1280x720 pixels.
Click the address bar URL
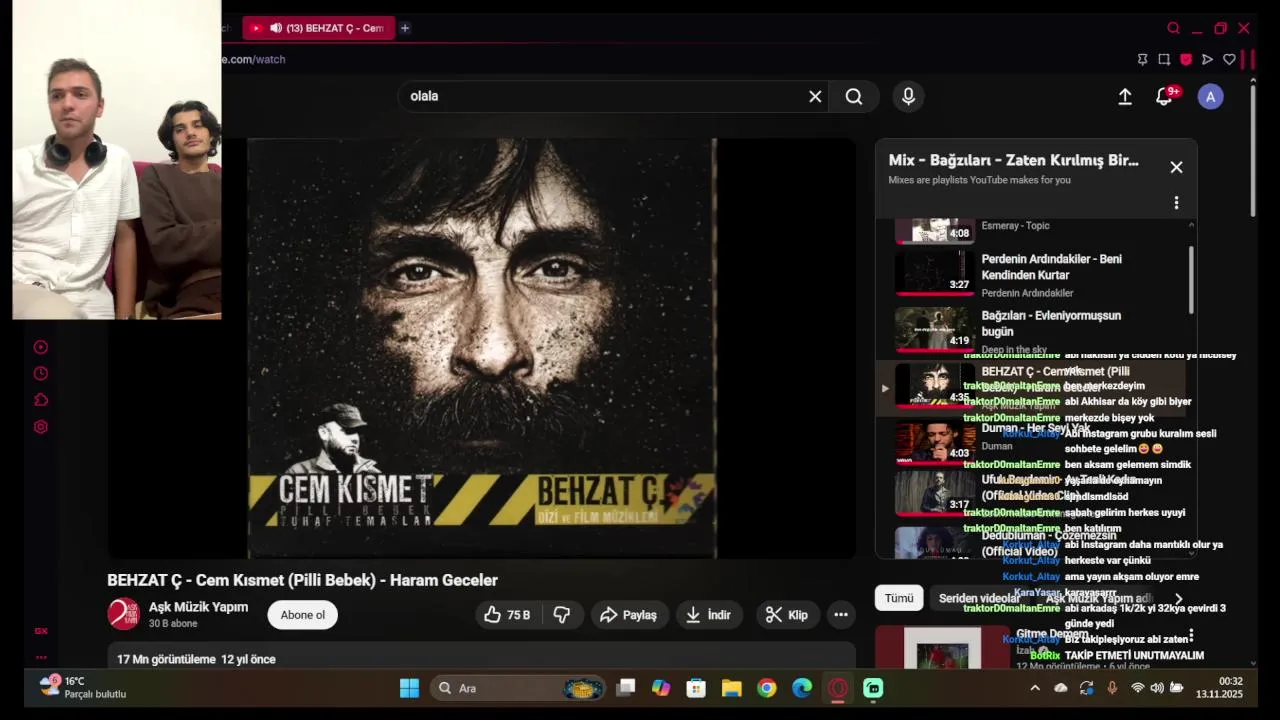pyautogui.click(x=254, y=59)
